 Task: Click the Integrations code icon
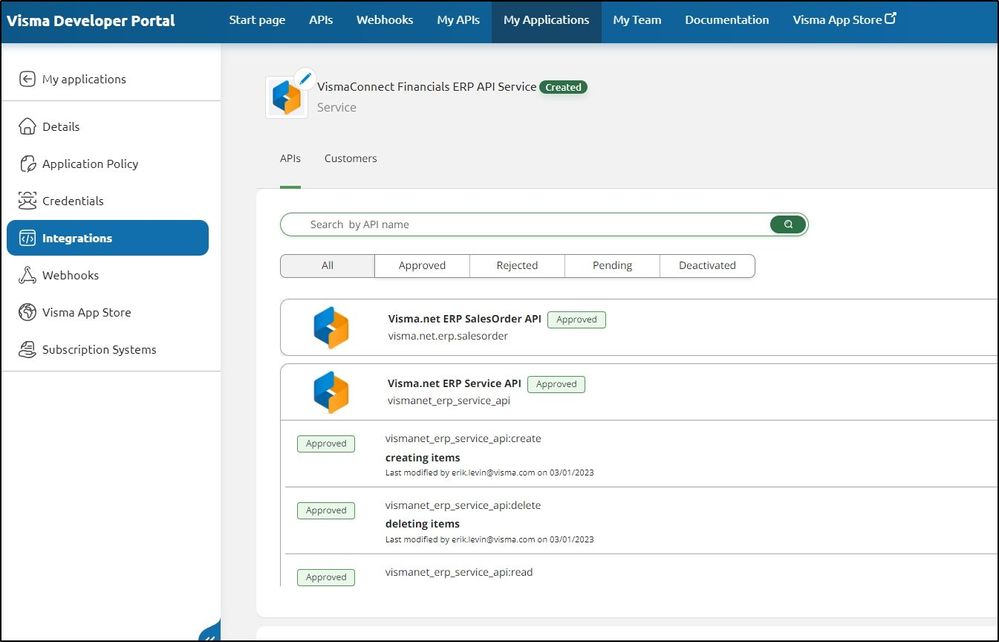(27, 238)
